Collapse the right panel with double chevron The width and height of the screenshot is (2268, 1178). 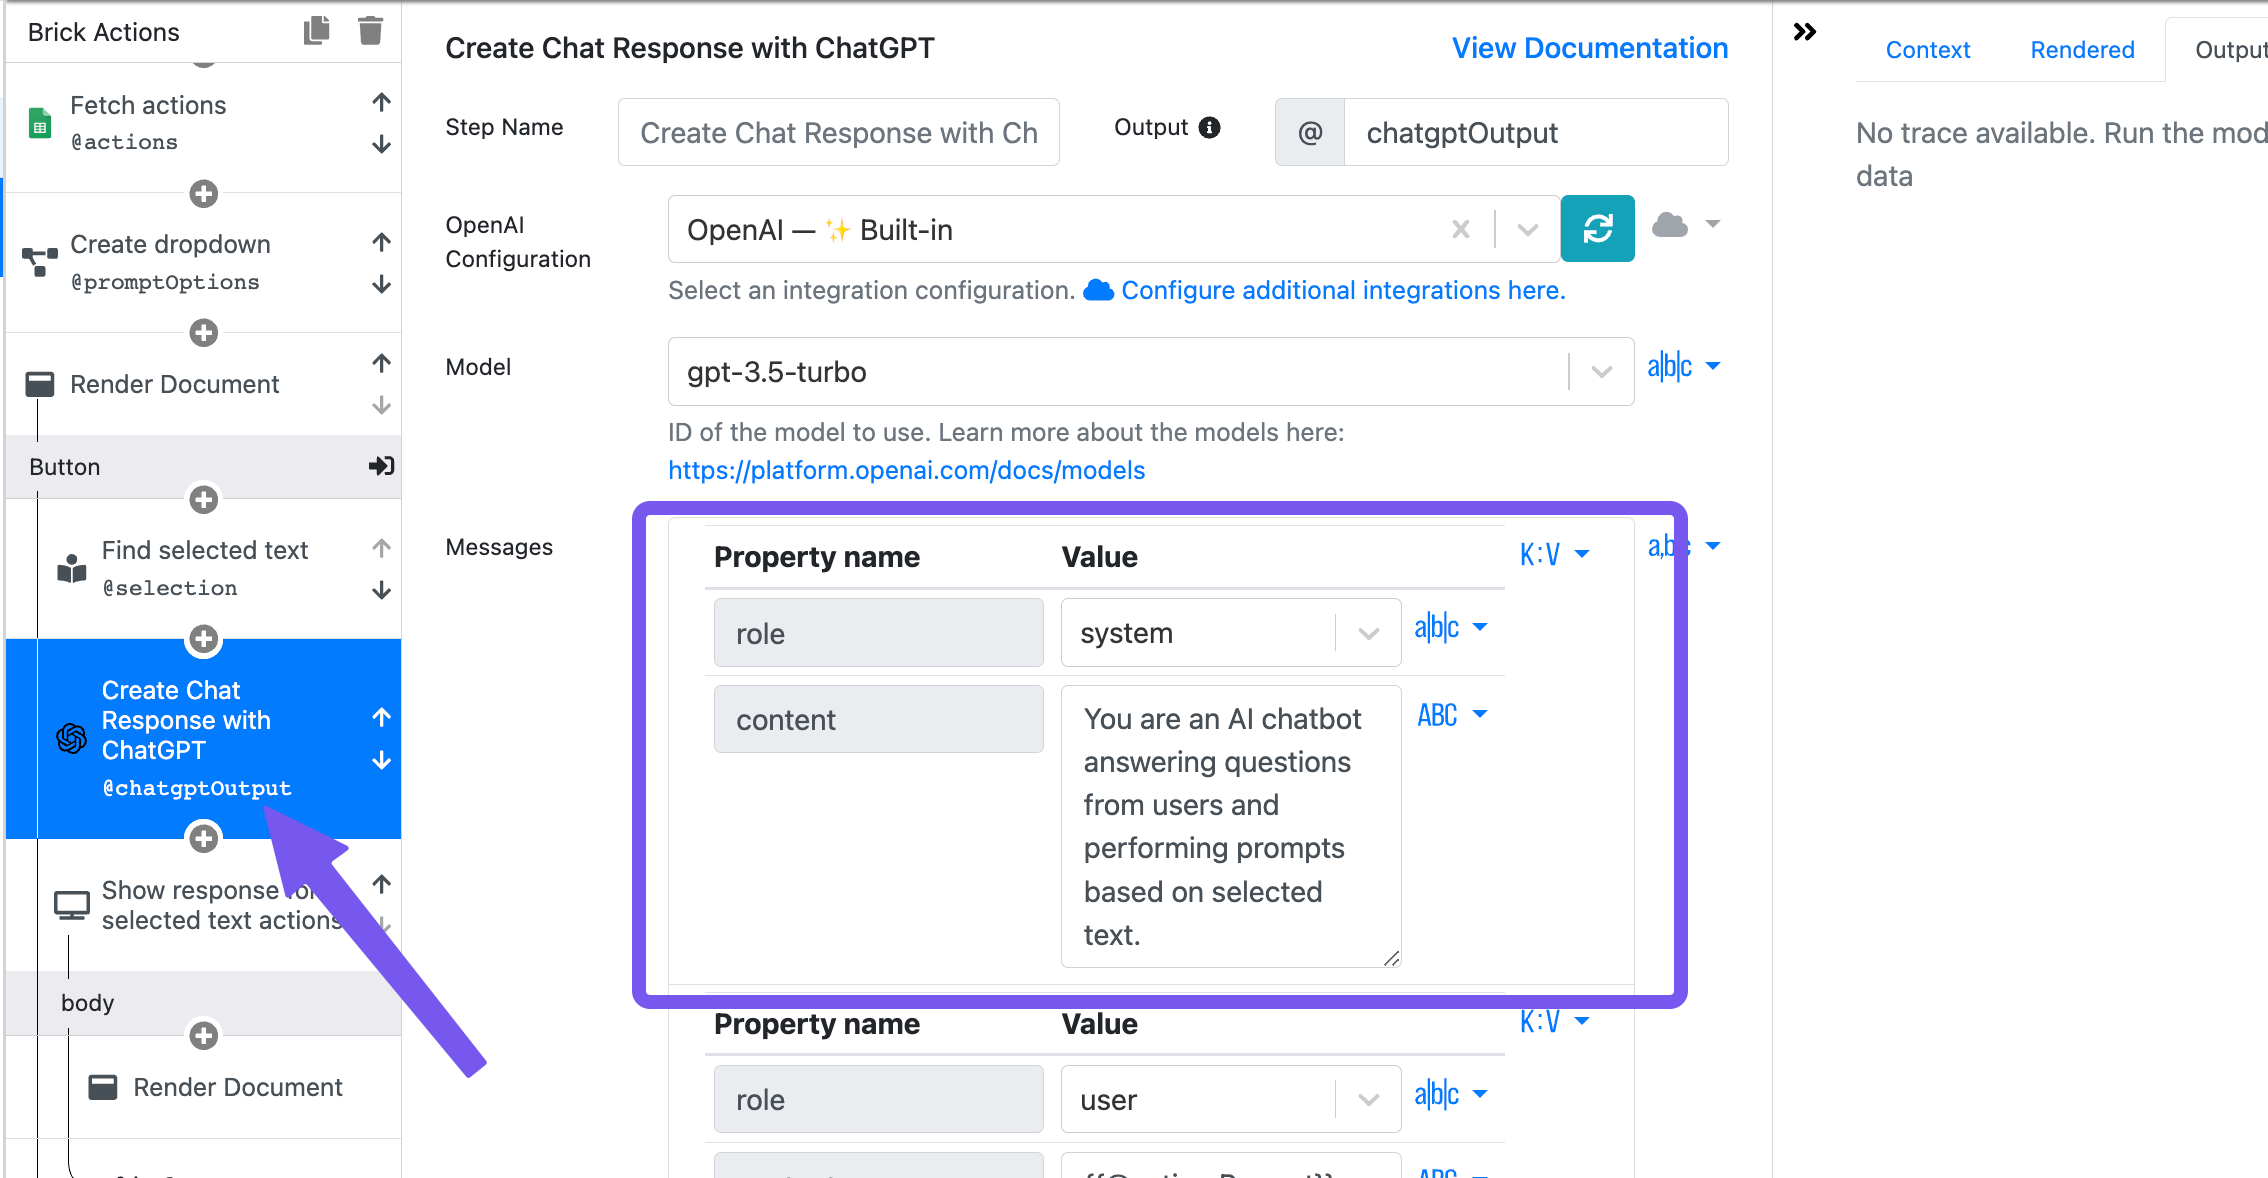[1805, 32]
